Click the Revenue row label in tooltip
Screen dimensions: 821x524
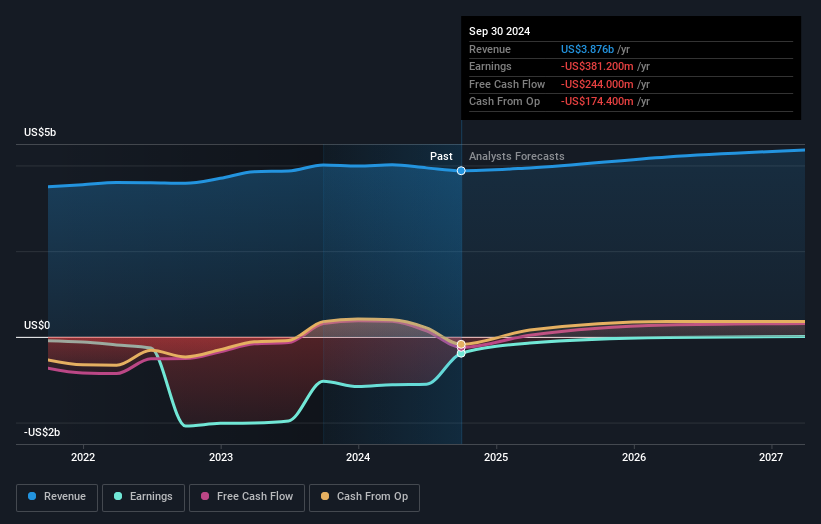pos(490,49)
